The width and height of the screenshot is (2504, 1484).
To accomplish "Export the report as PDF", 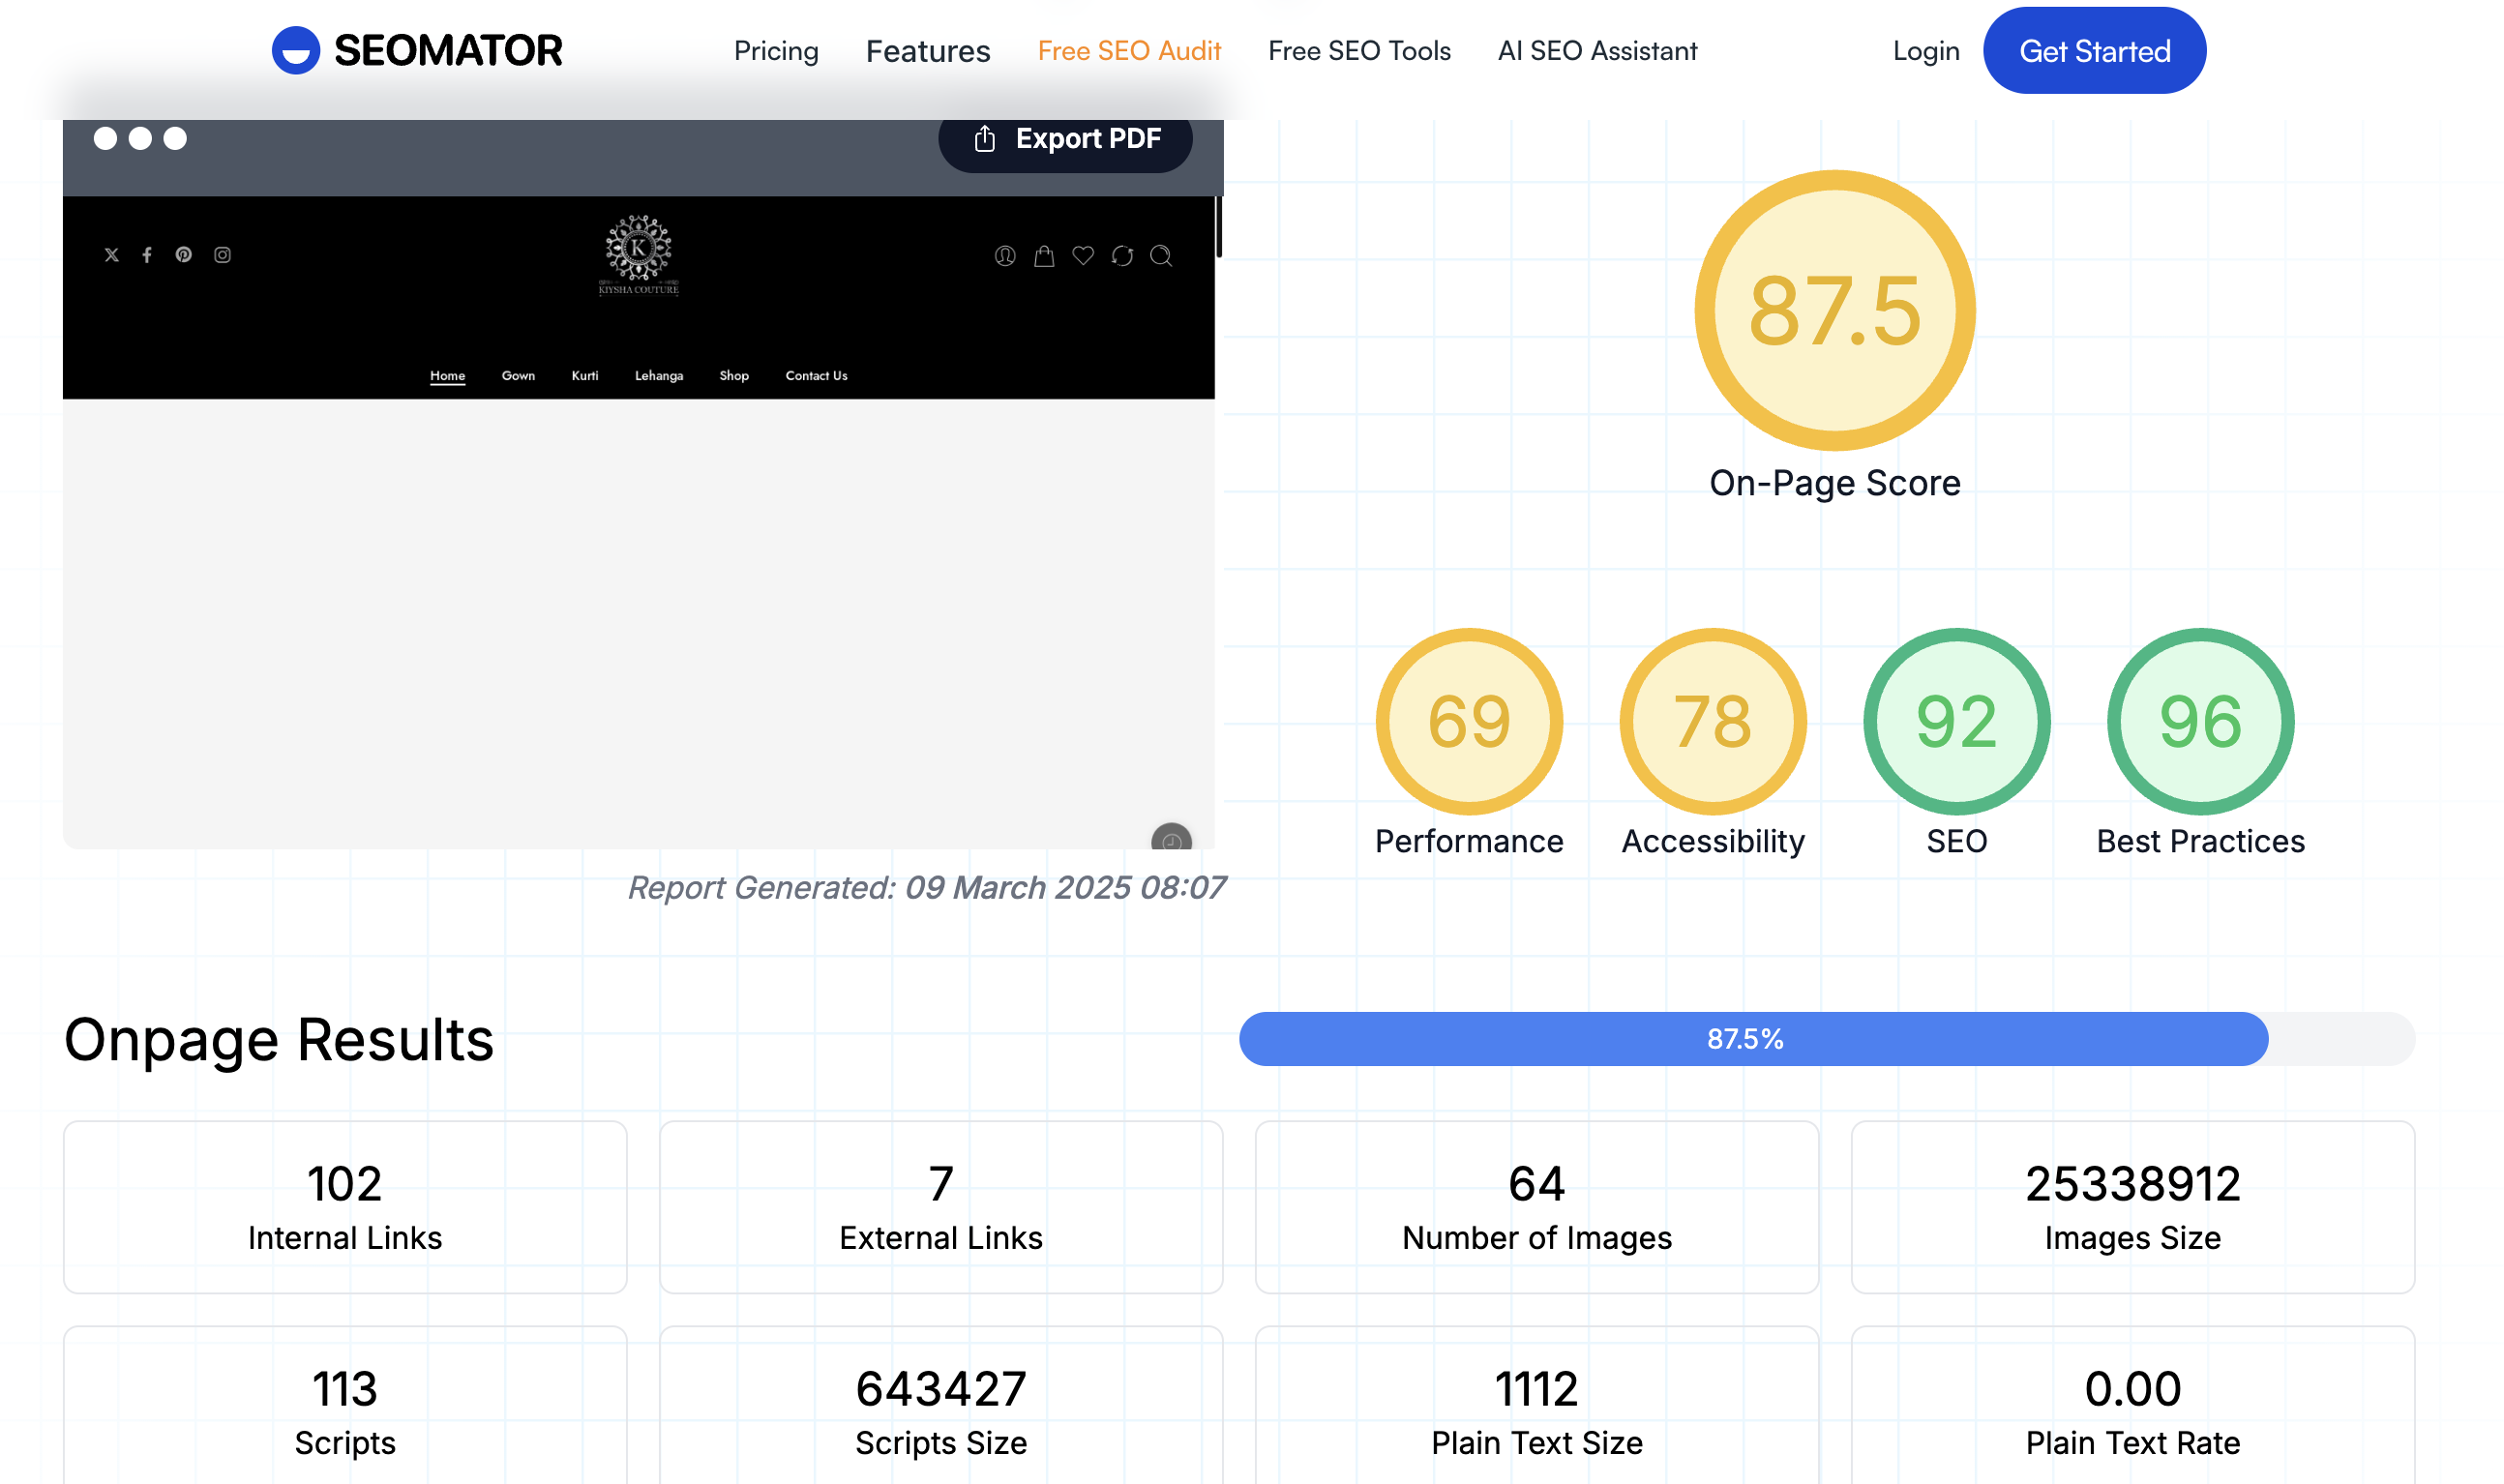I will 1064,139.
